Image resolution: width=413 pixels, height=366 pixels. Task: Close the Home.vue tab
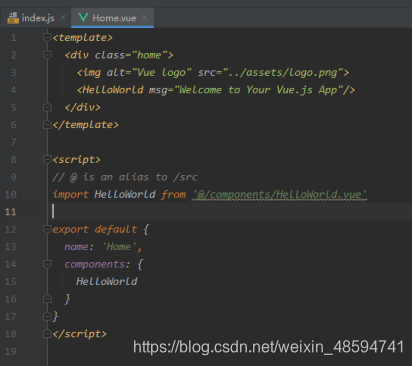point(145,17)
